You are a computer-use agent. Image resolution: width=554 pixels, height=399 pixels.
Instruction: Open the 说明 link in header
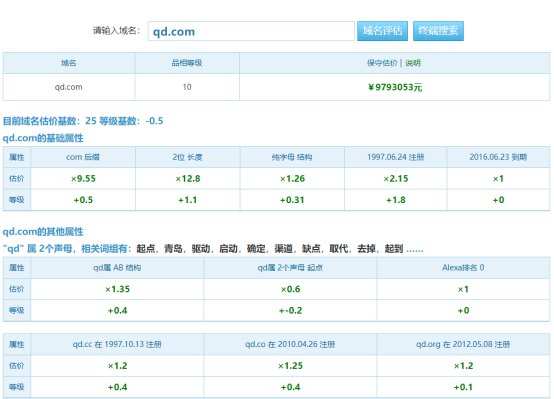(x=413, y=63)
